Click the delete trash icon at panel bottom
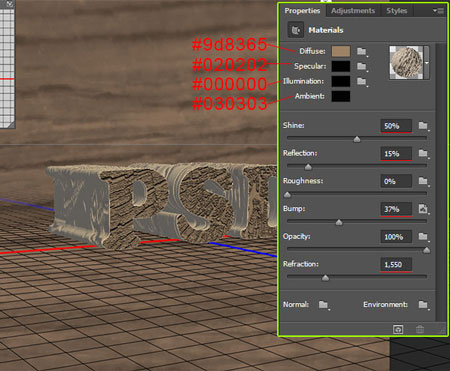 tap(420, 330)
